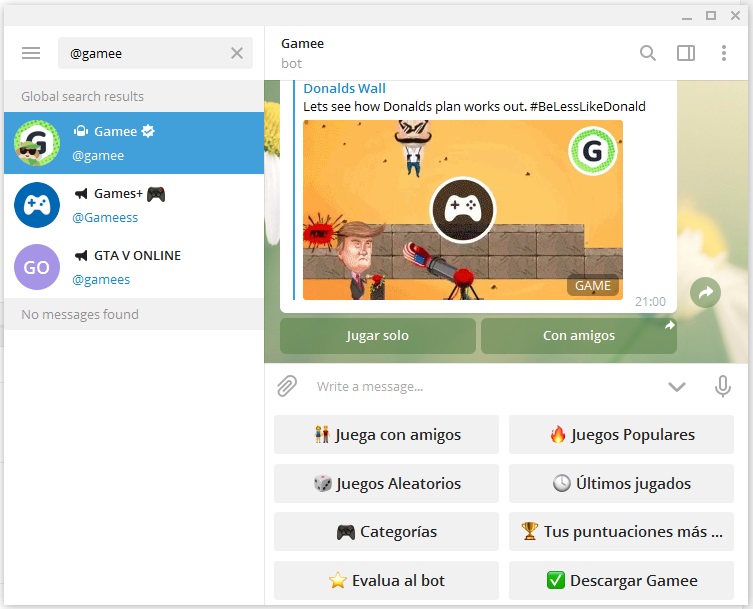753x609 pixels.
Task: Click the Jugar solo button
Action: coord(377,336)
